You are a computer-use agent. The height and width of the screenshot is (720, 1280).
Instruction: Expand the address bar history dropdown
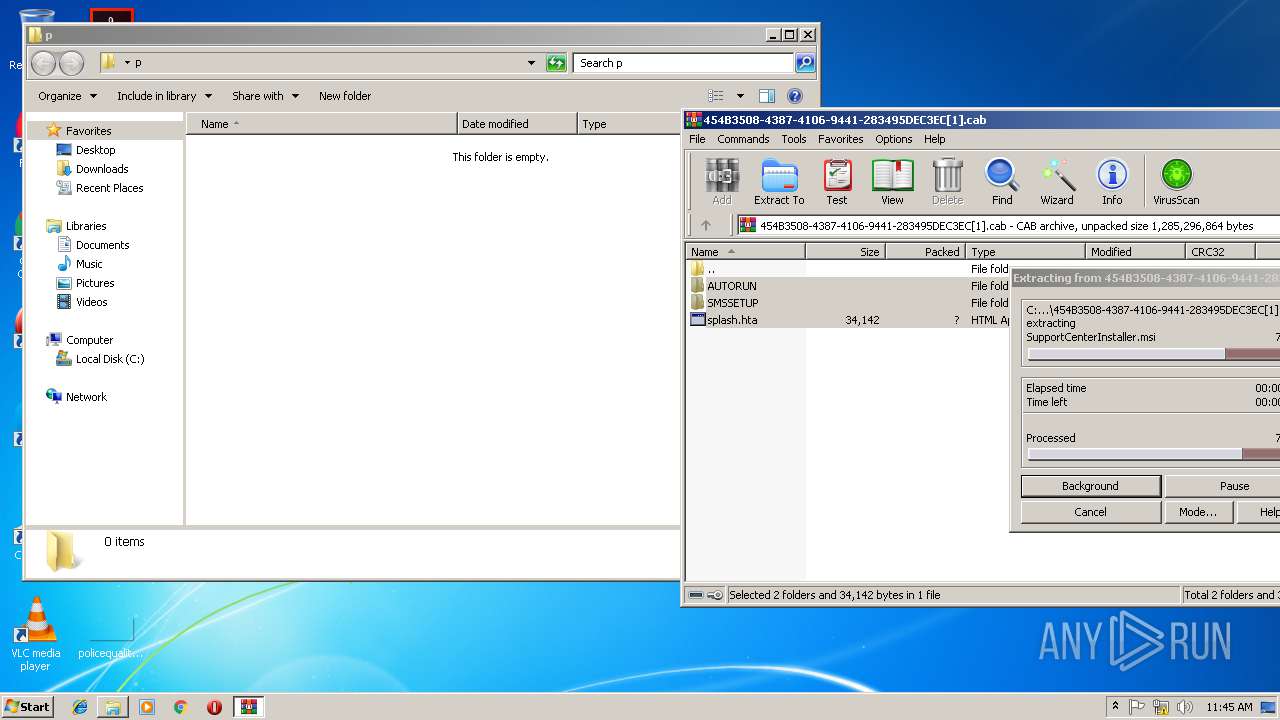531,63
